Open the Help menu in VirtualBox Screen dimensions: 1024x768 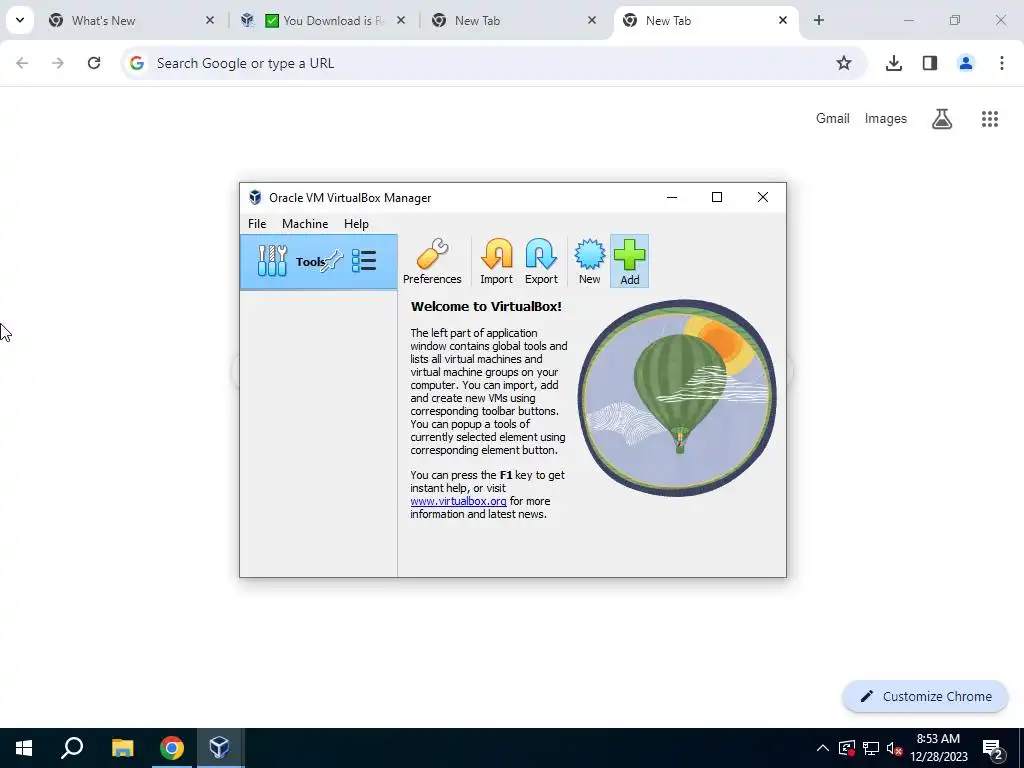[356, 223]
